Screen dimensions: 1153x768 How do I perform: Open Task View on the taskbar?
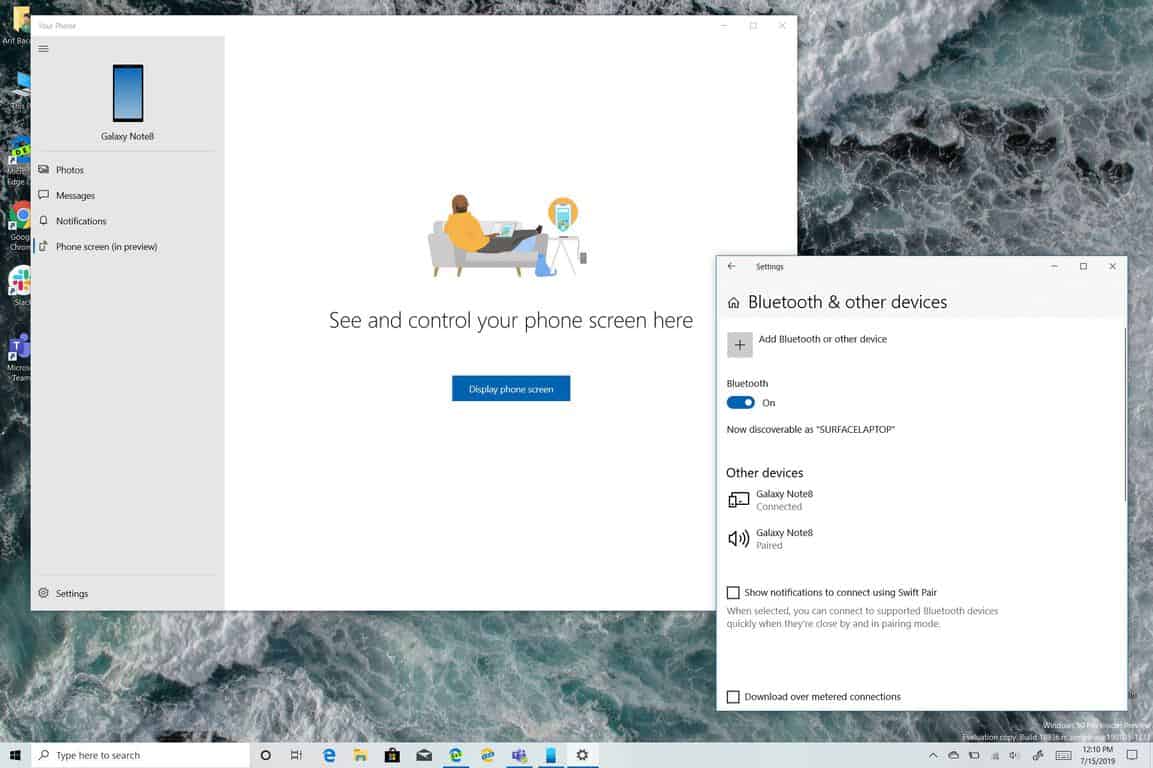pyautogui.click(x=296, y=755)
